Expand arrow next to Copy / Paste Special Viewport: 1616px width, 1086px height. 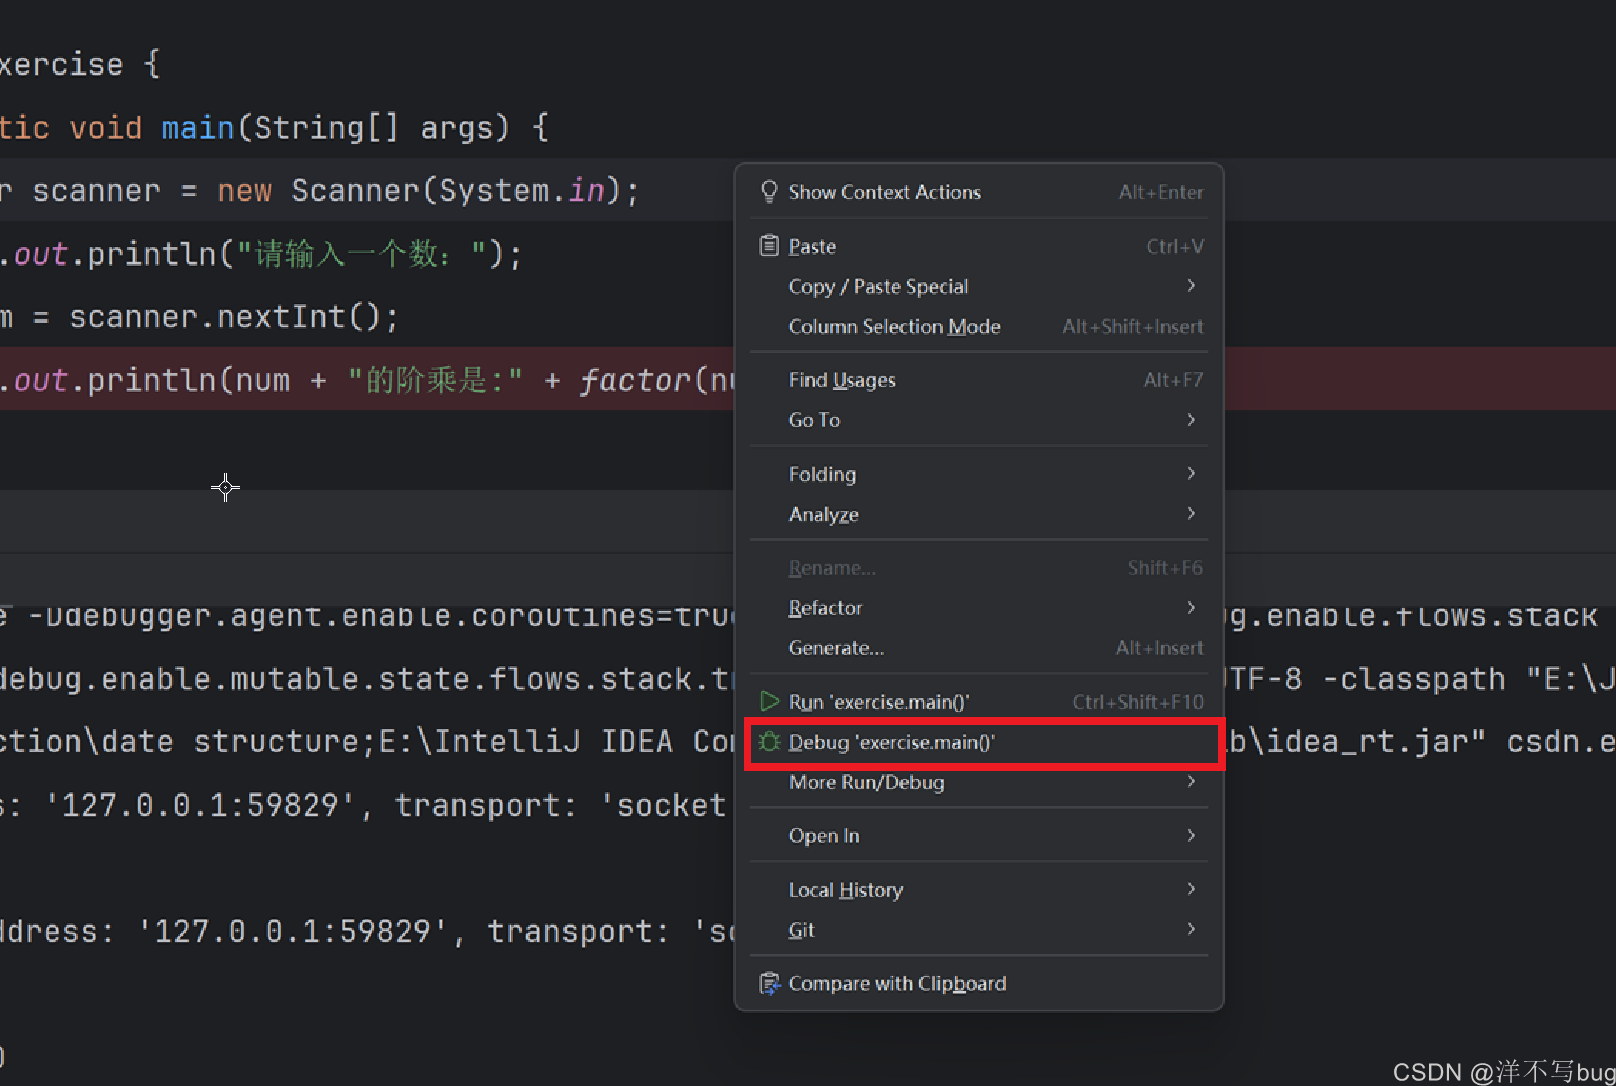point(1191,286)
